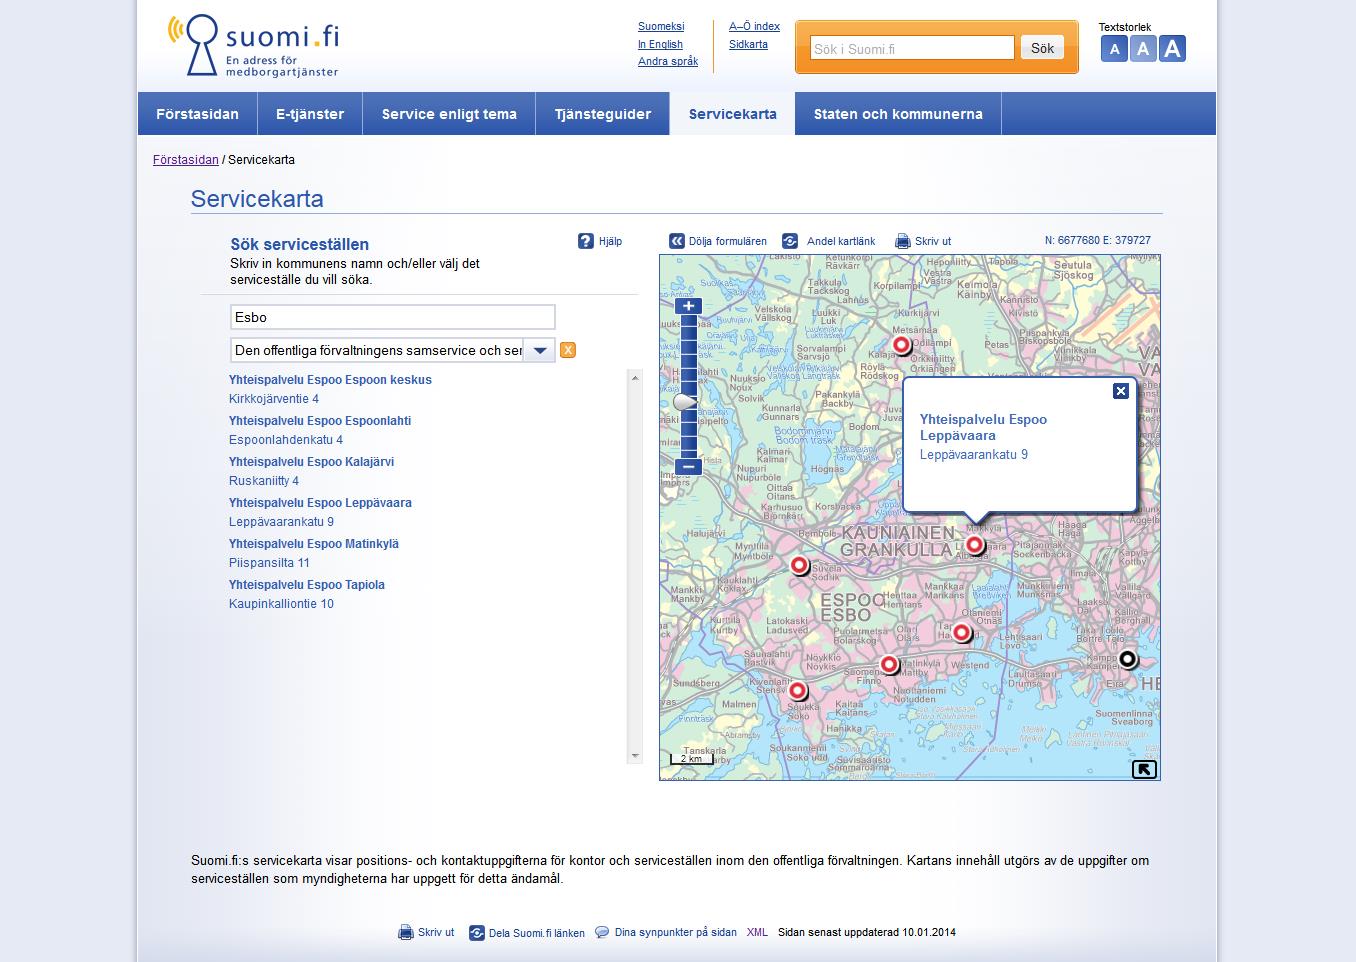Screen dimensions: 1356x962
Task: Click the map zoom slider handle
Action: click(685, 402)
